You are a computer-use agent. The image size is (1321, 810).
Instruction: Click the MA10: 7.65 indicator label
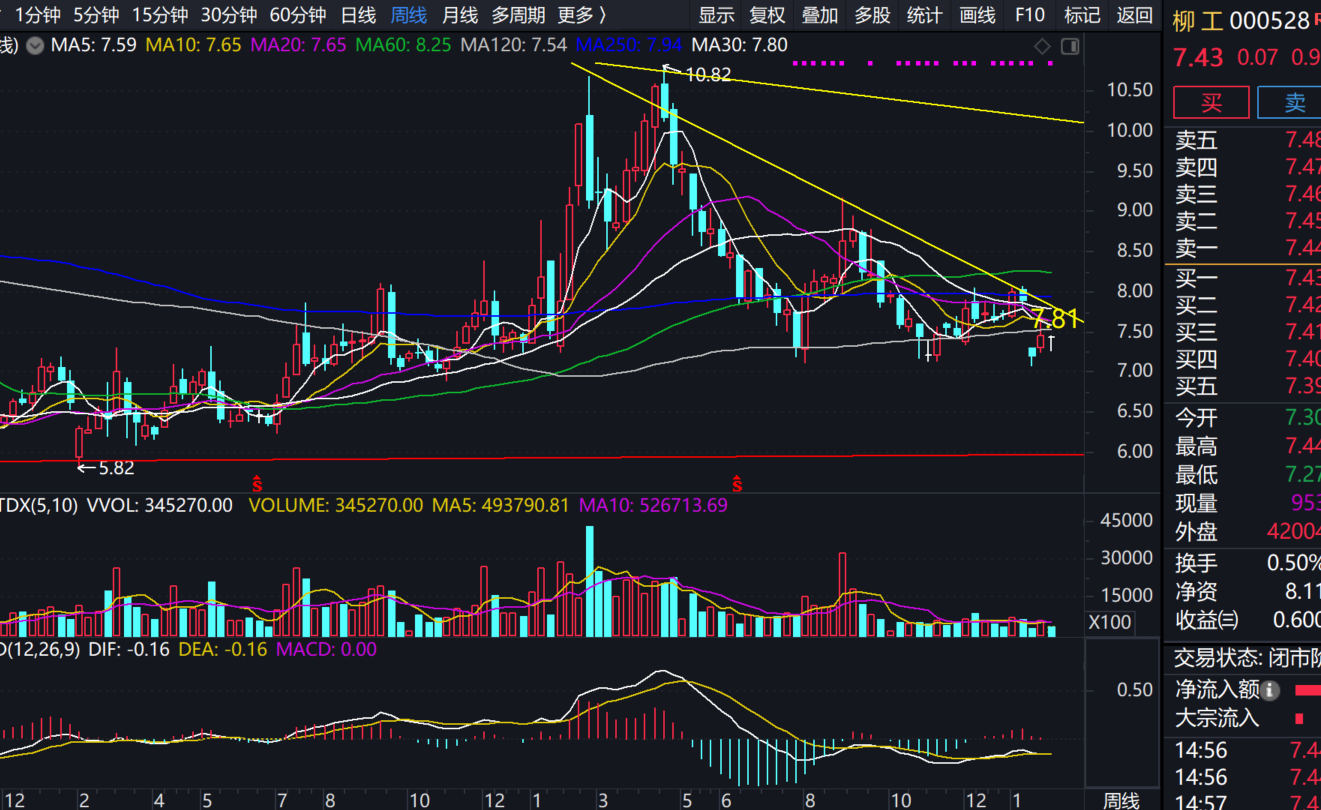(193, 45)
